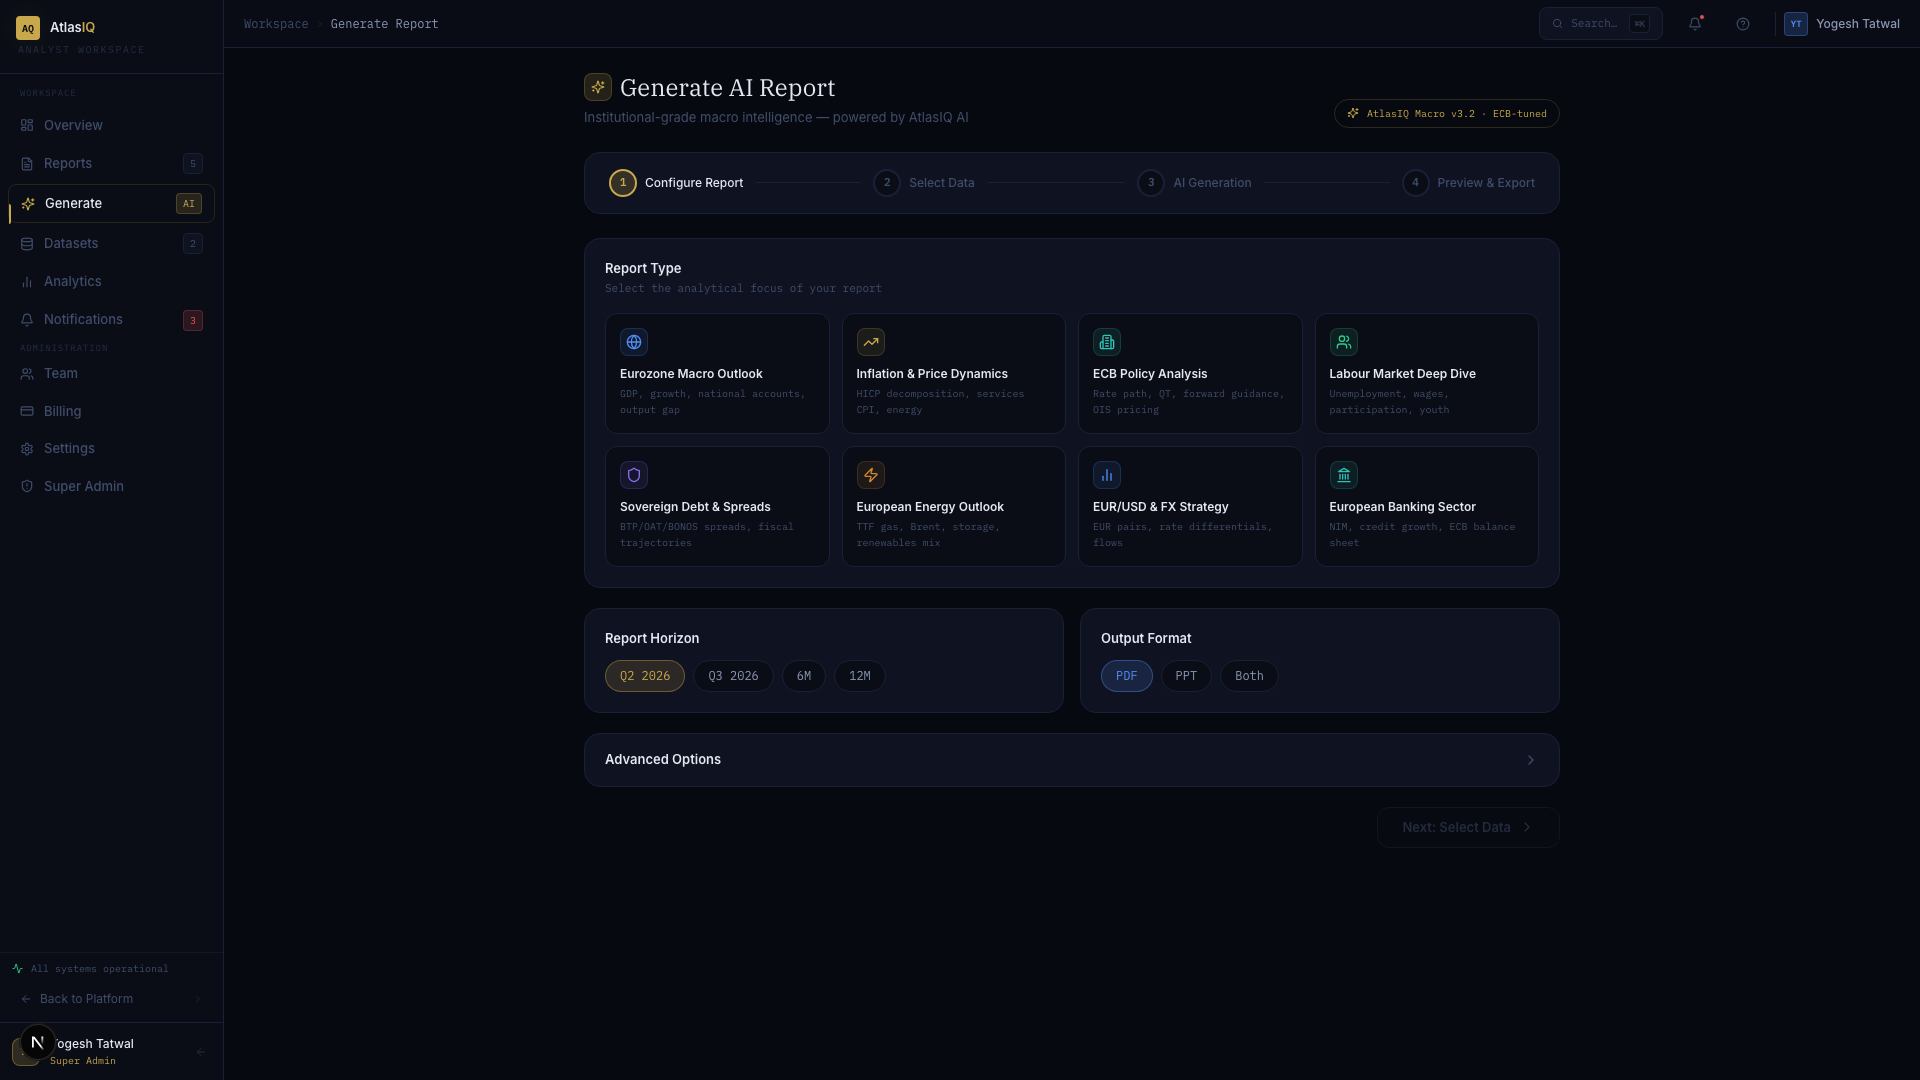The height and width of the screenshot is (1080, 1920).
Task: Go to step 1 Configure Report
Action: pyautogui.click(x=676, y=183)
